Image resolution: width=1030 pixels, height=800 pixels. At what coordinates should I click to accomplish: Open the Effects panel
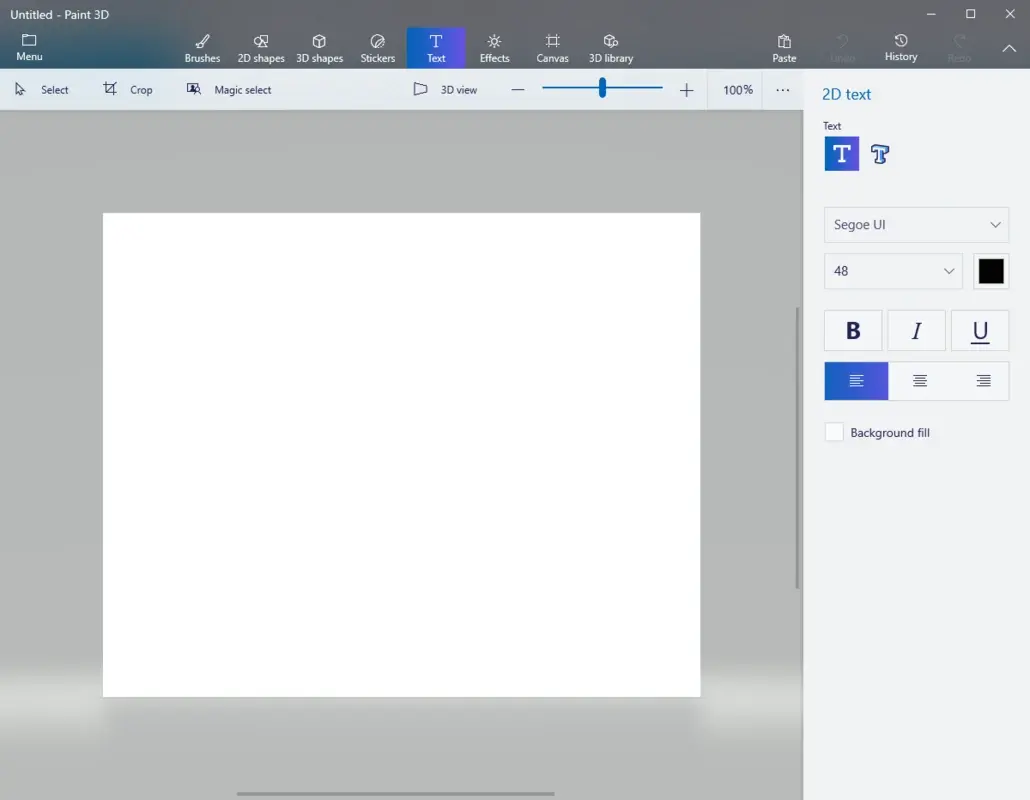coord(494,46)
